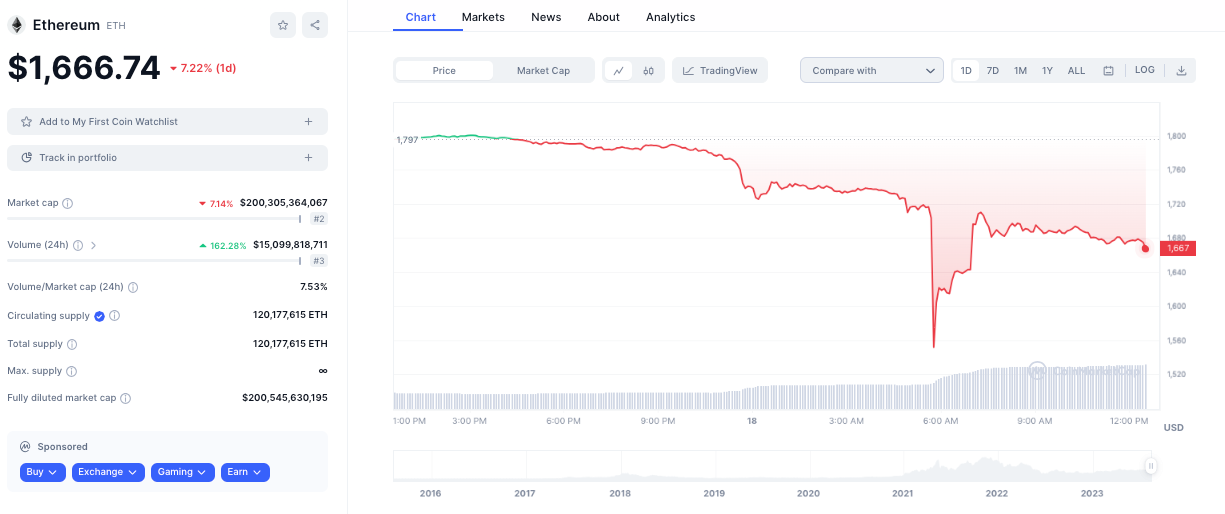Select the 1M time range
Screen dimensions: 1225x514
click(x=1020, y=71)
